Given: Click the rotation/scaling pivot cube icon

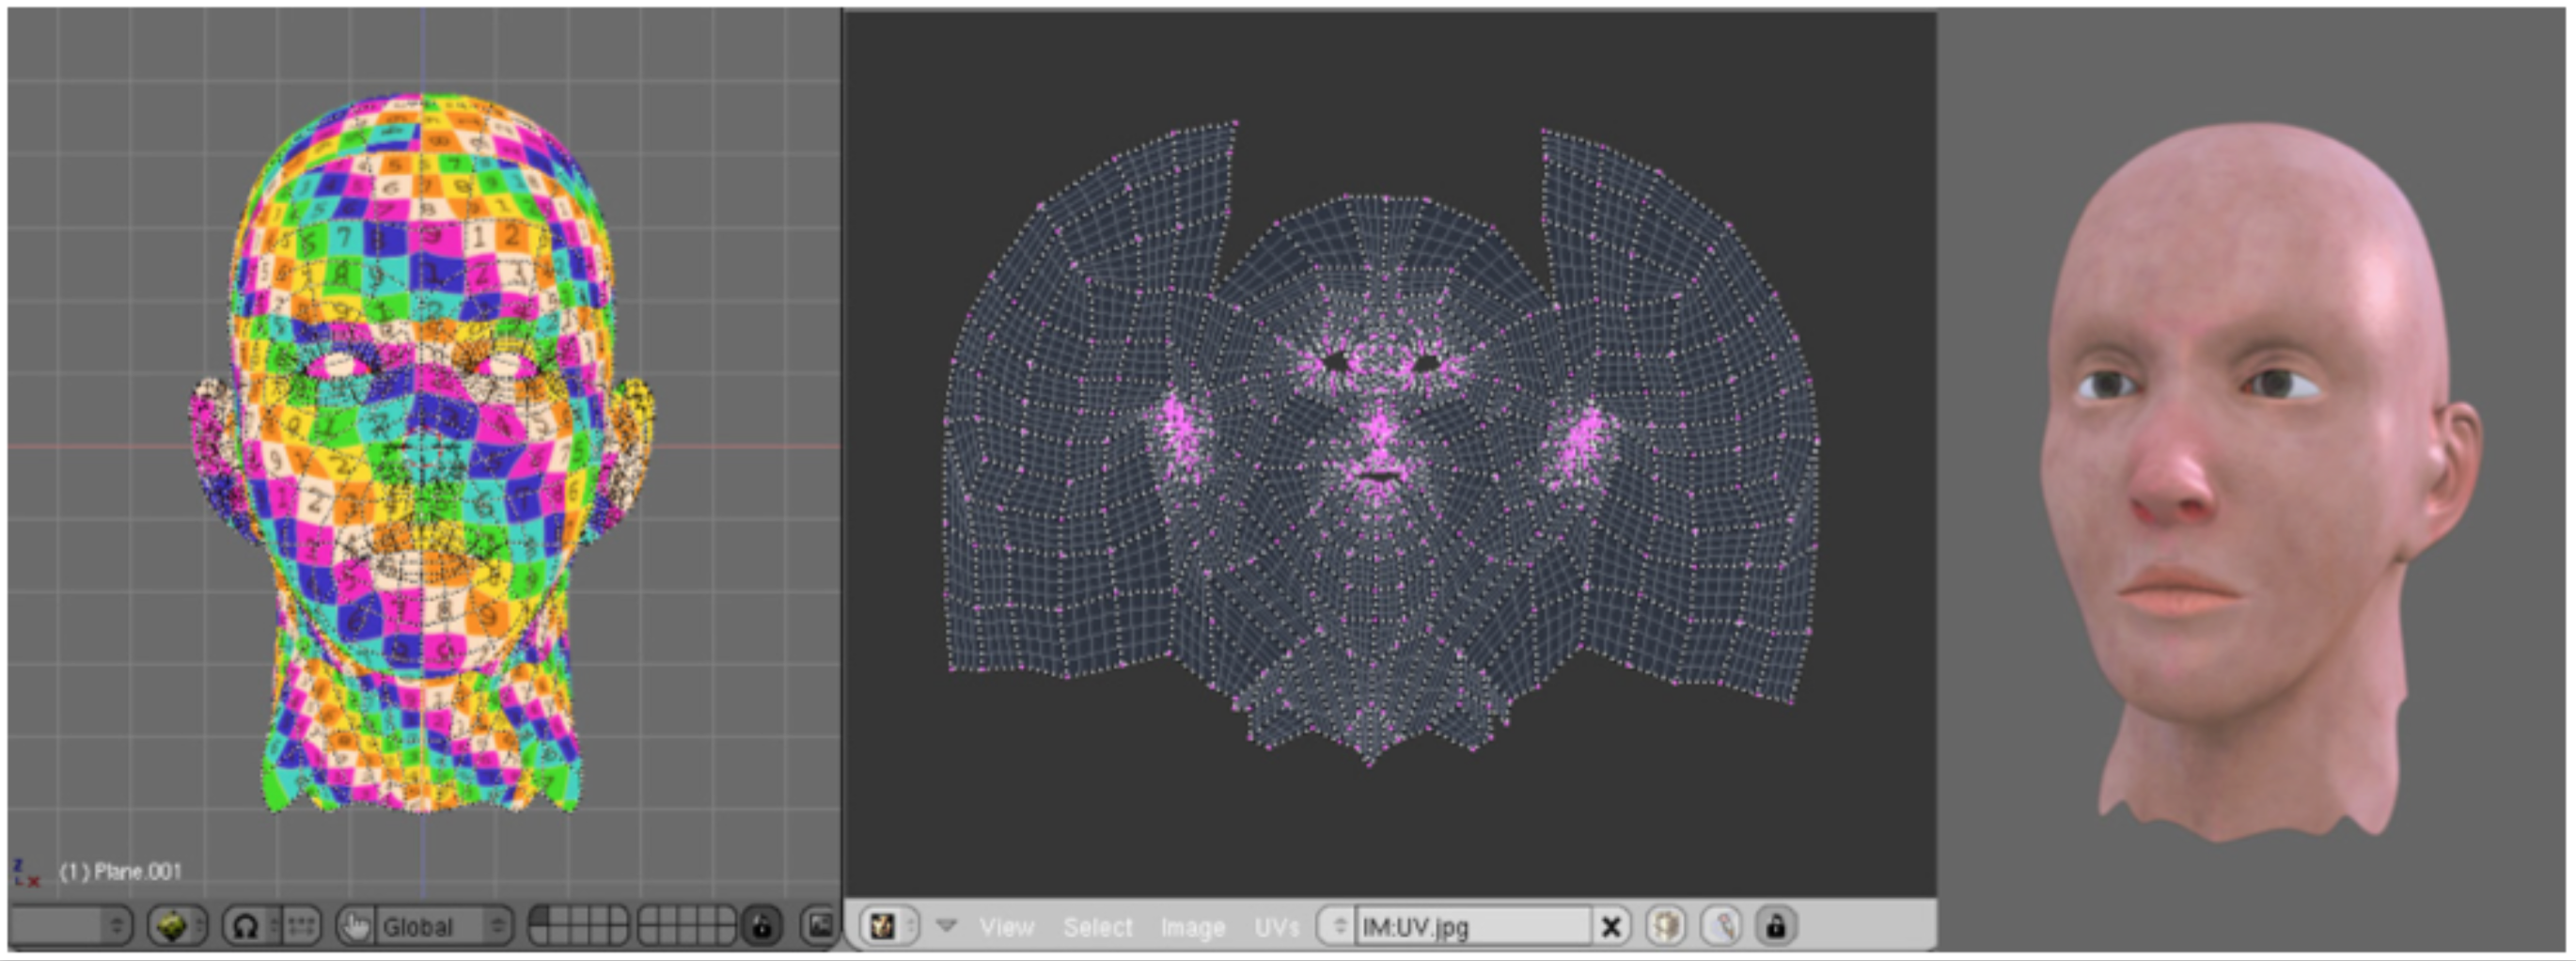Looking at the screenshot, I should [173, 926].
